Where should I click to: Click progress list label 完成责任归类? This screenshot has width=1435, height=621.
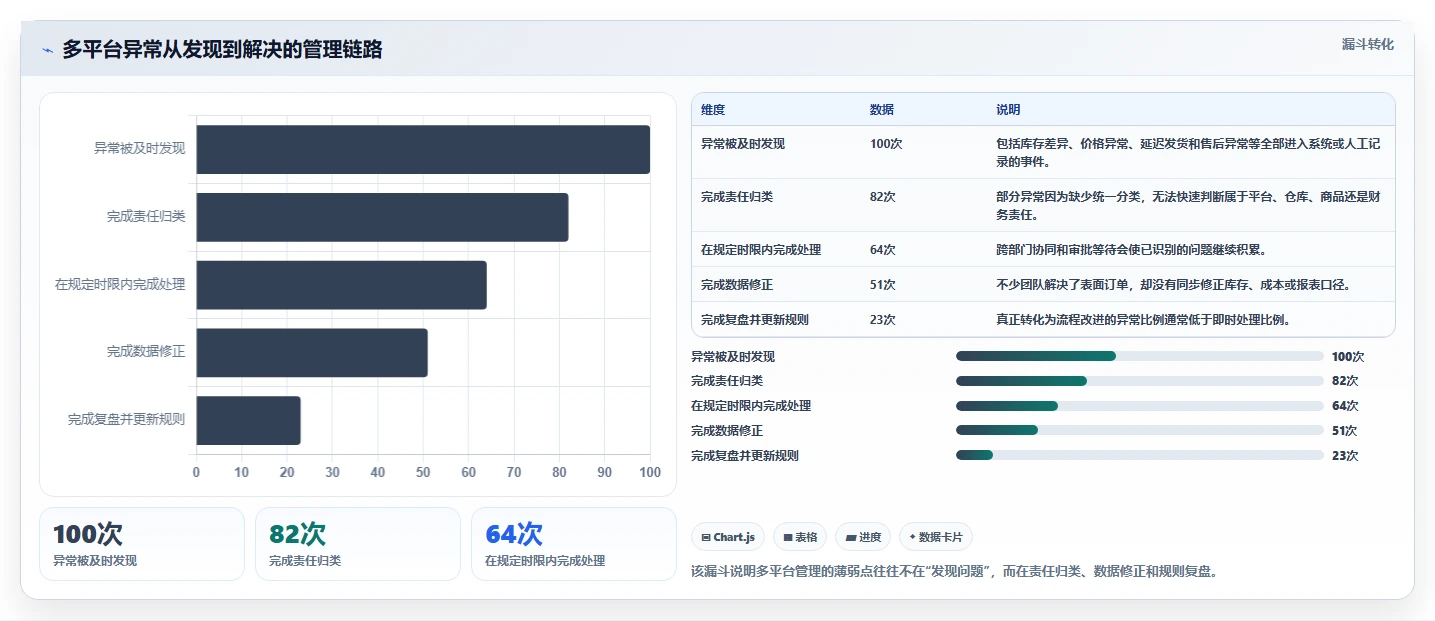click(x=727, y=381)
